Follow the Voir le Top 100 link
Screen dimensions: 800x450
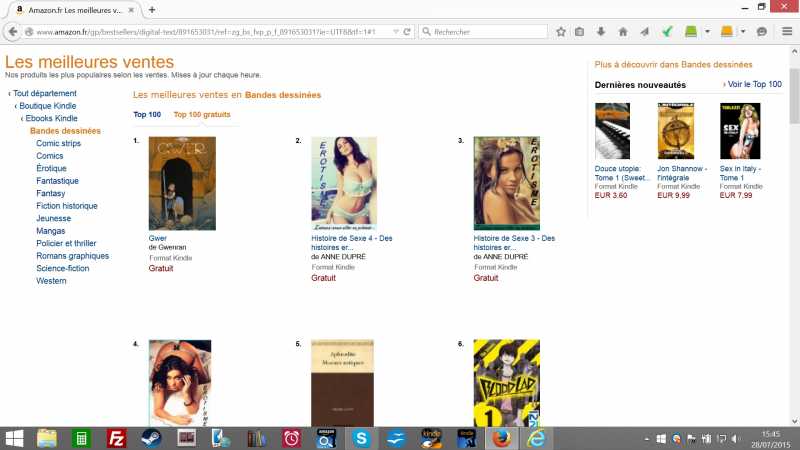pos(755,84)
